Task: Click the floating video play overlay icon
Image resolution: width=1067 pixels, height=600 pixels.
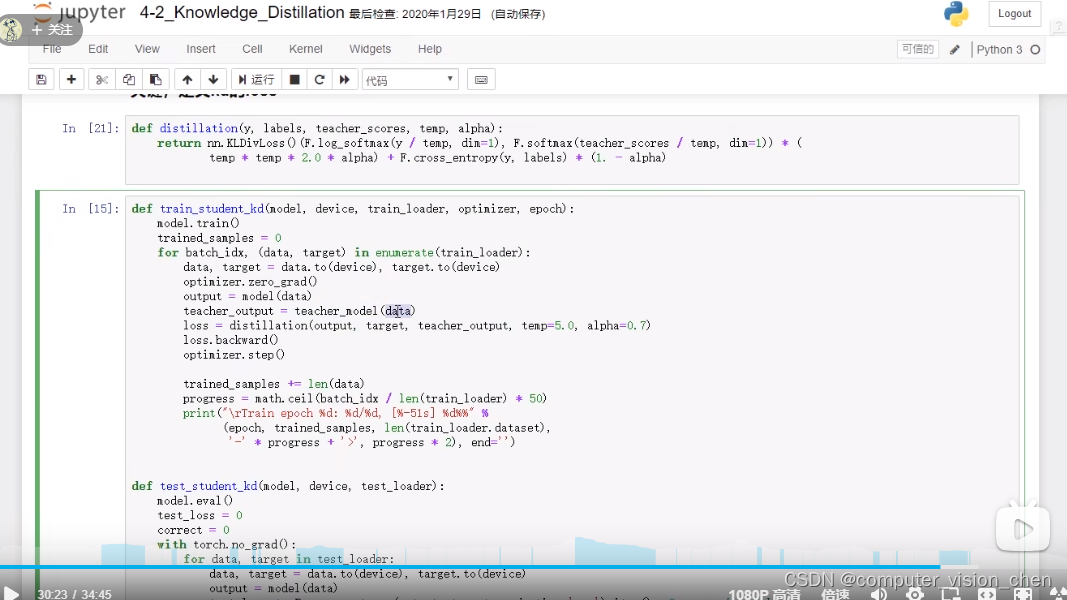Action: click(x=1023, y=527)
